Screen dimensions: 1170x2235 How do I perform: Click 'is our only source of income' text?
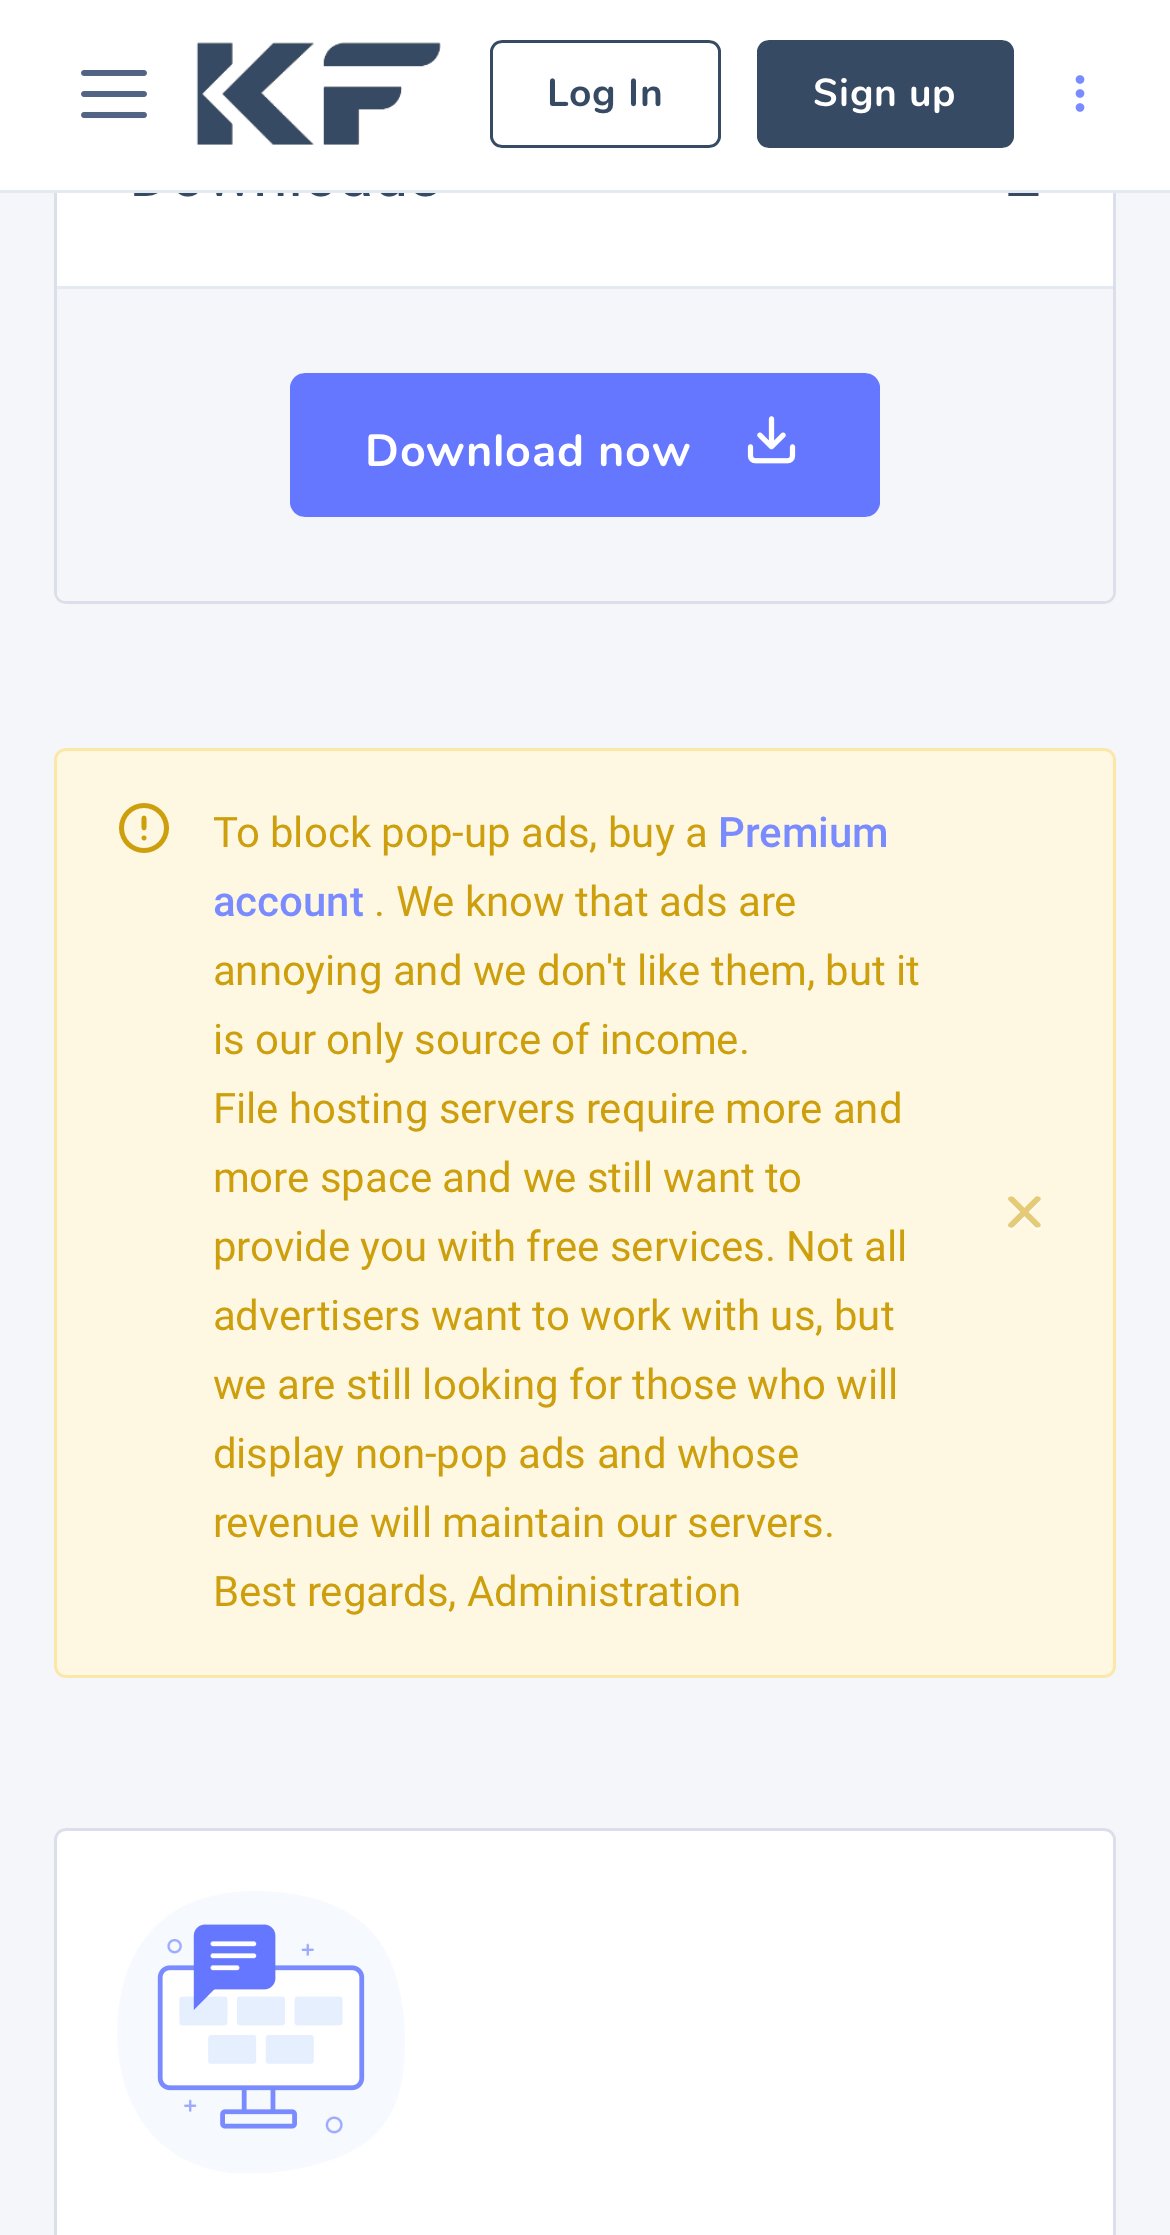point(481,1040)
